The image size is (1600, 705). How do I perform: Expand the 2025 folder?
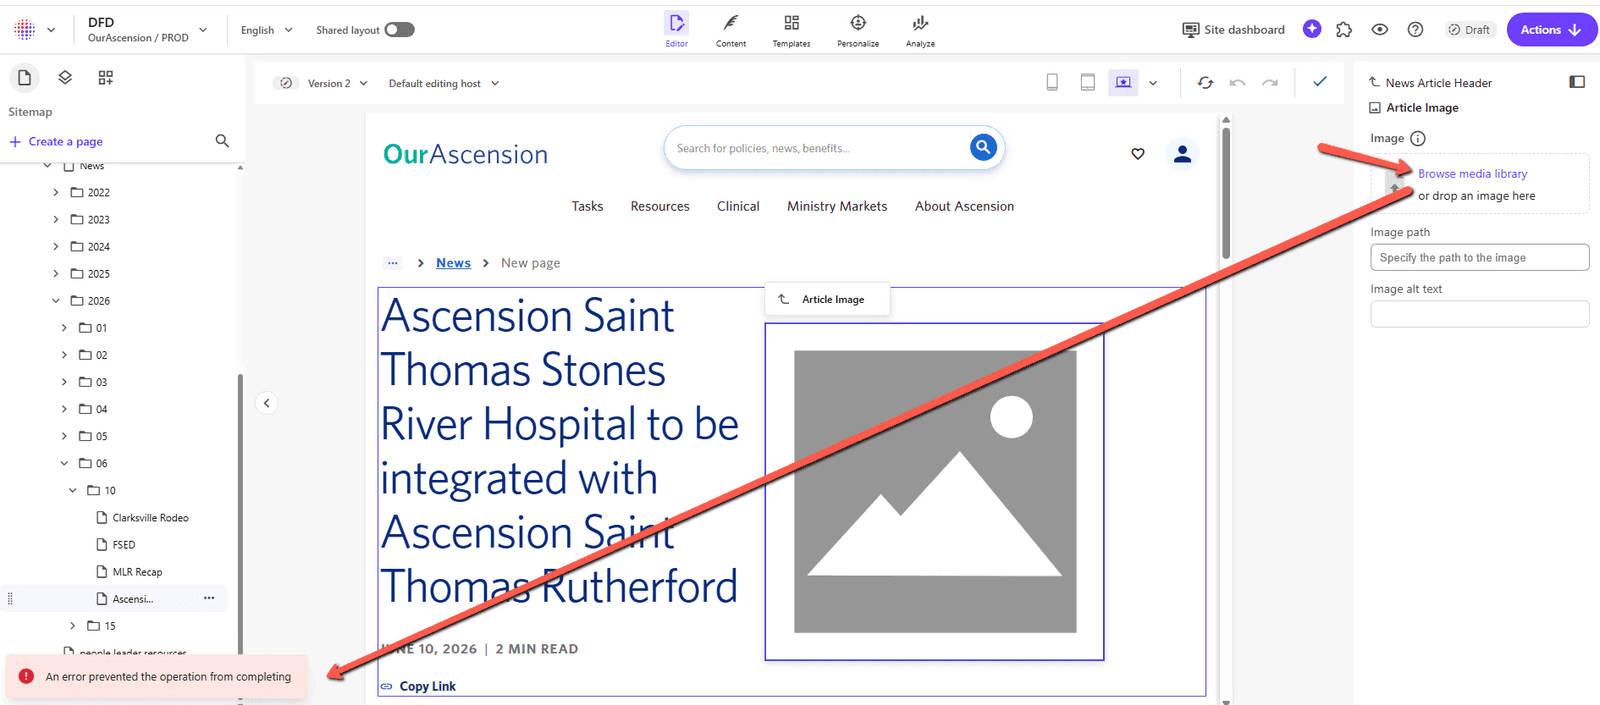tap(56, 274)
